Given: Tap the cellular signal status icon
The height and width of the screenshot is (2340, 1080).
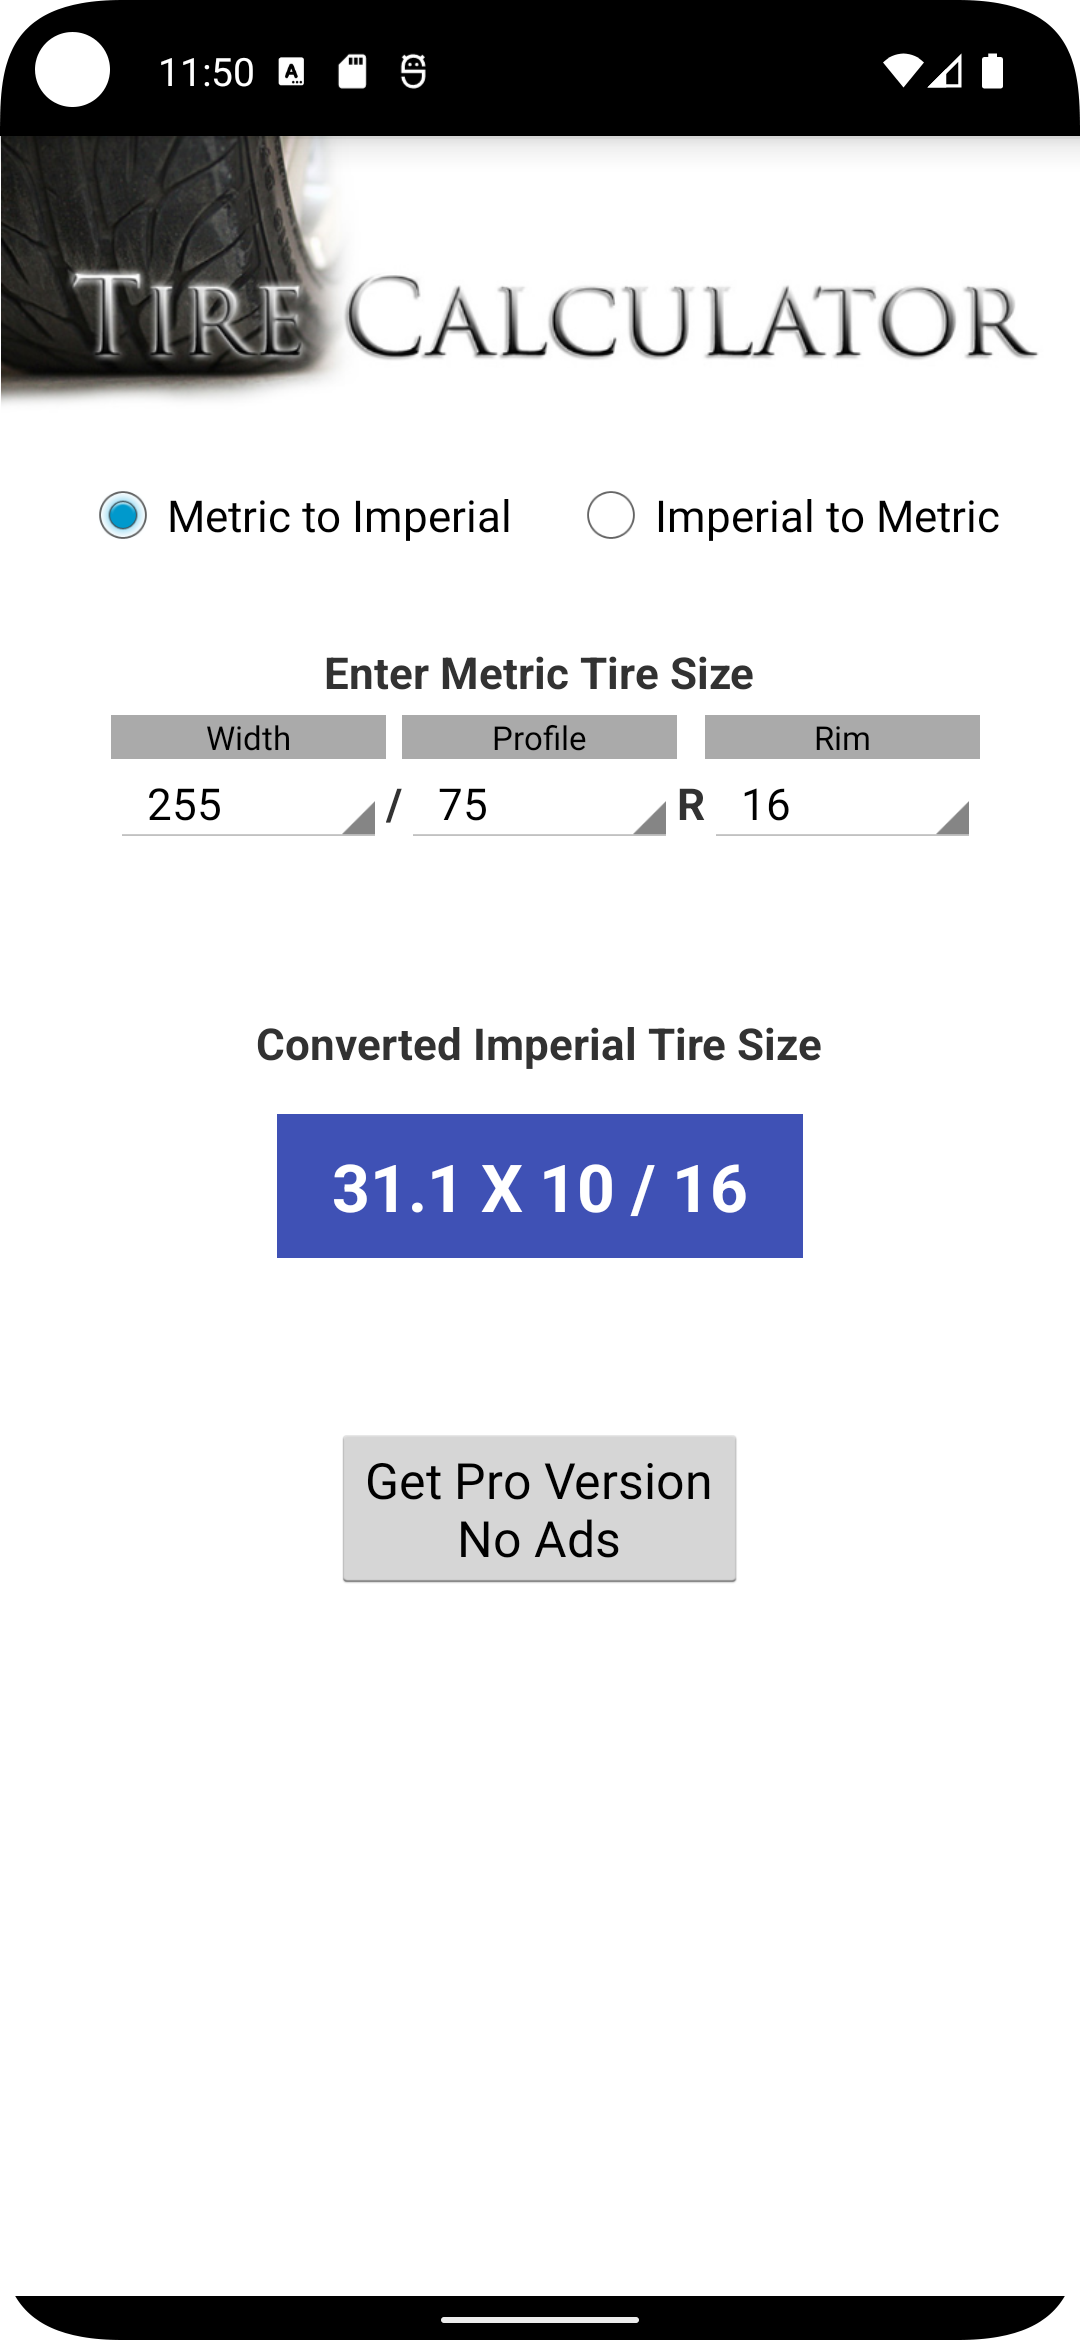Looking at the screenshot, I should pos(945,71).
